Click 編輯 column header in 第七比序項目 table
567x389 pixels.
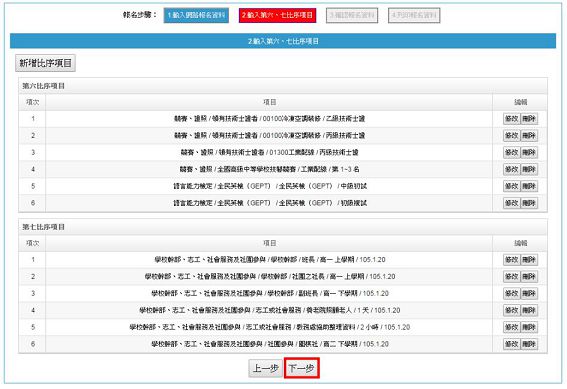[520, 243]
